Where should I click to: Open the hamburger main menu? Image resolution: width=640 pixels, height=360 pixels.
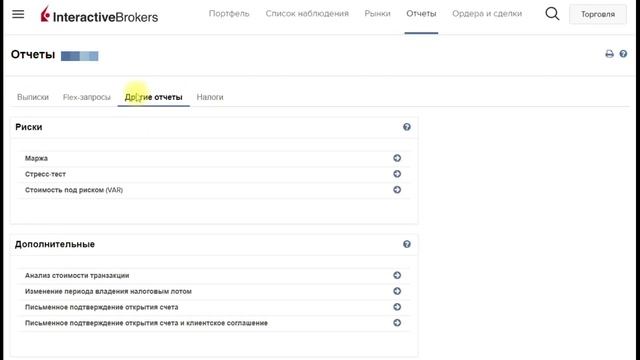18,14
